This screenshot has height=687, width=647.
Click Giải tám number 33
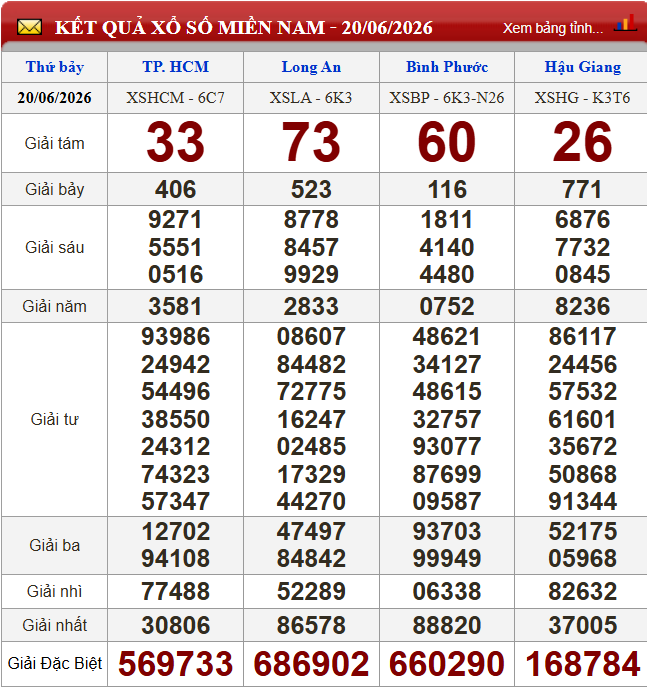click(176, 142)
